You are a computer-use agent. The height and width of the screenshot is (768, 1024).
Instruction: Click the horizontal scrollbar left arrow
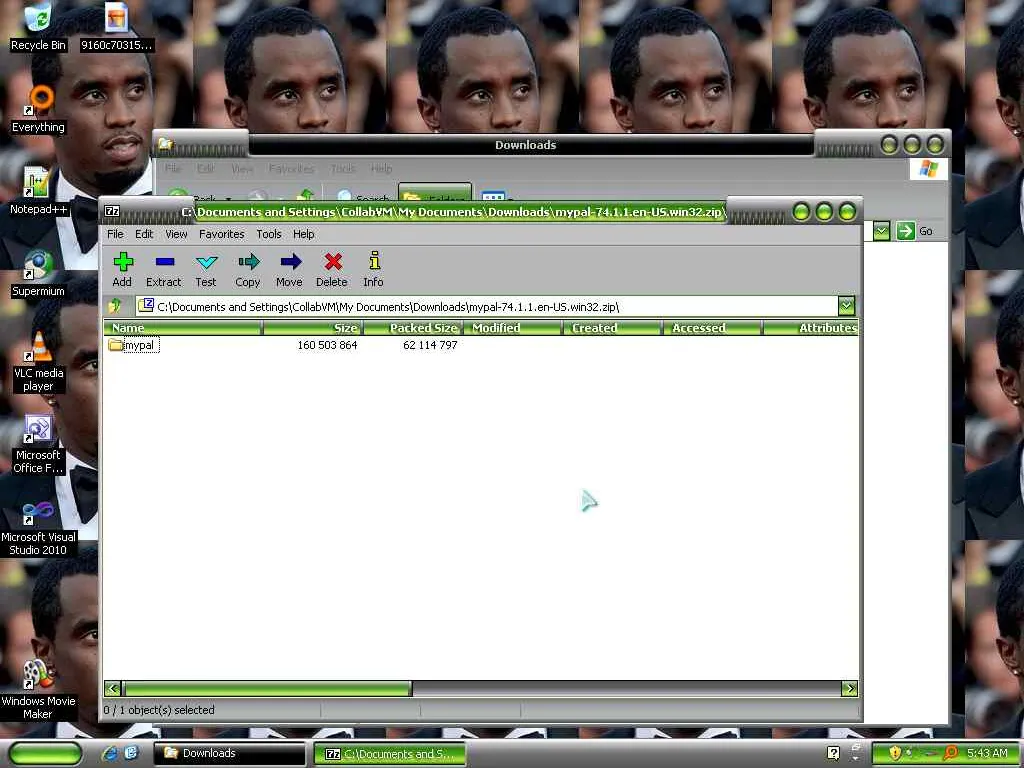[112, 688]
